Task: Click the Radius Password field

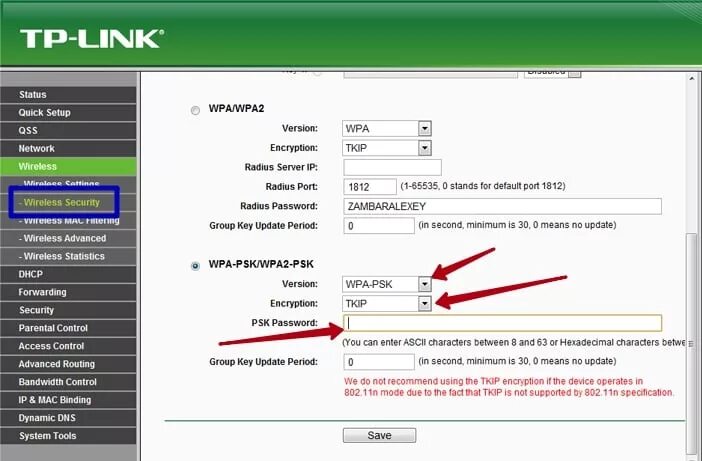Action: click(502, 206)
